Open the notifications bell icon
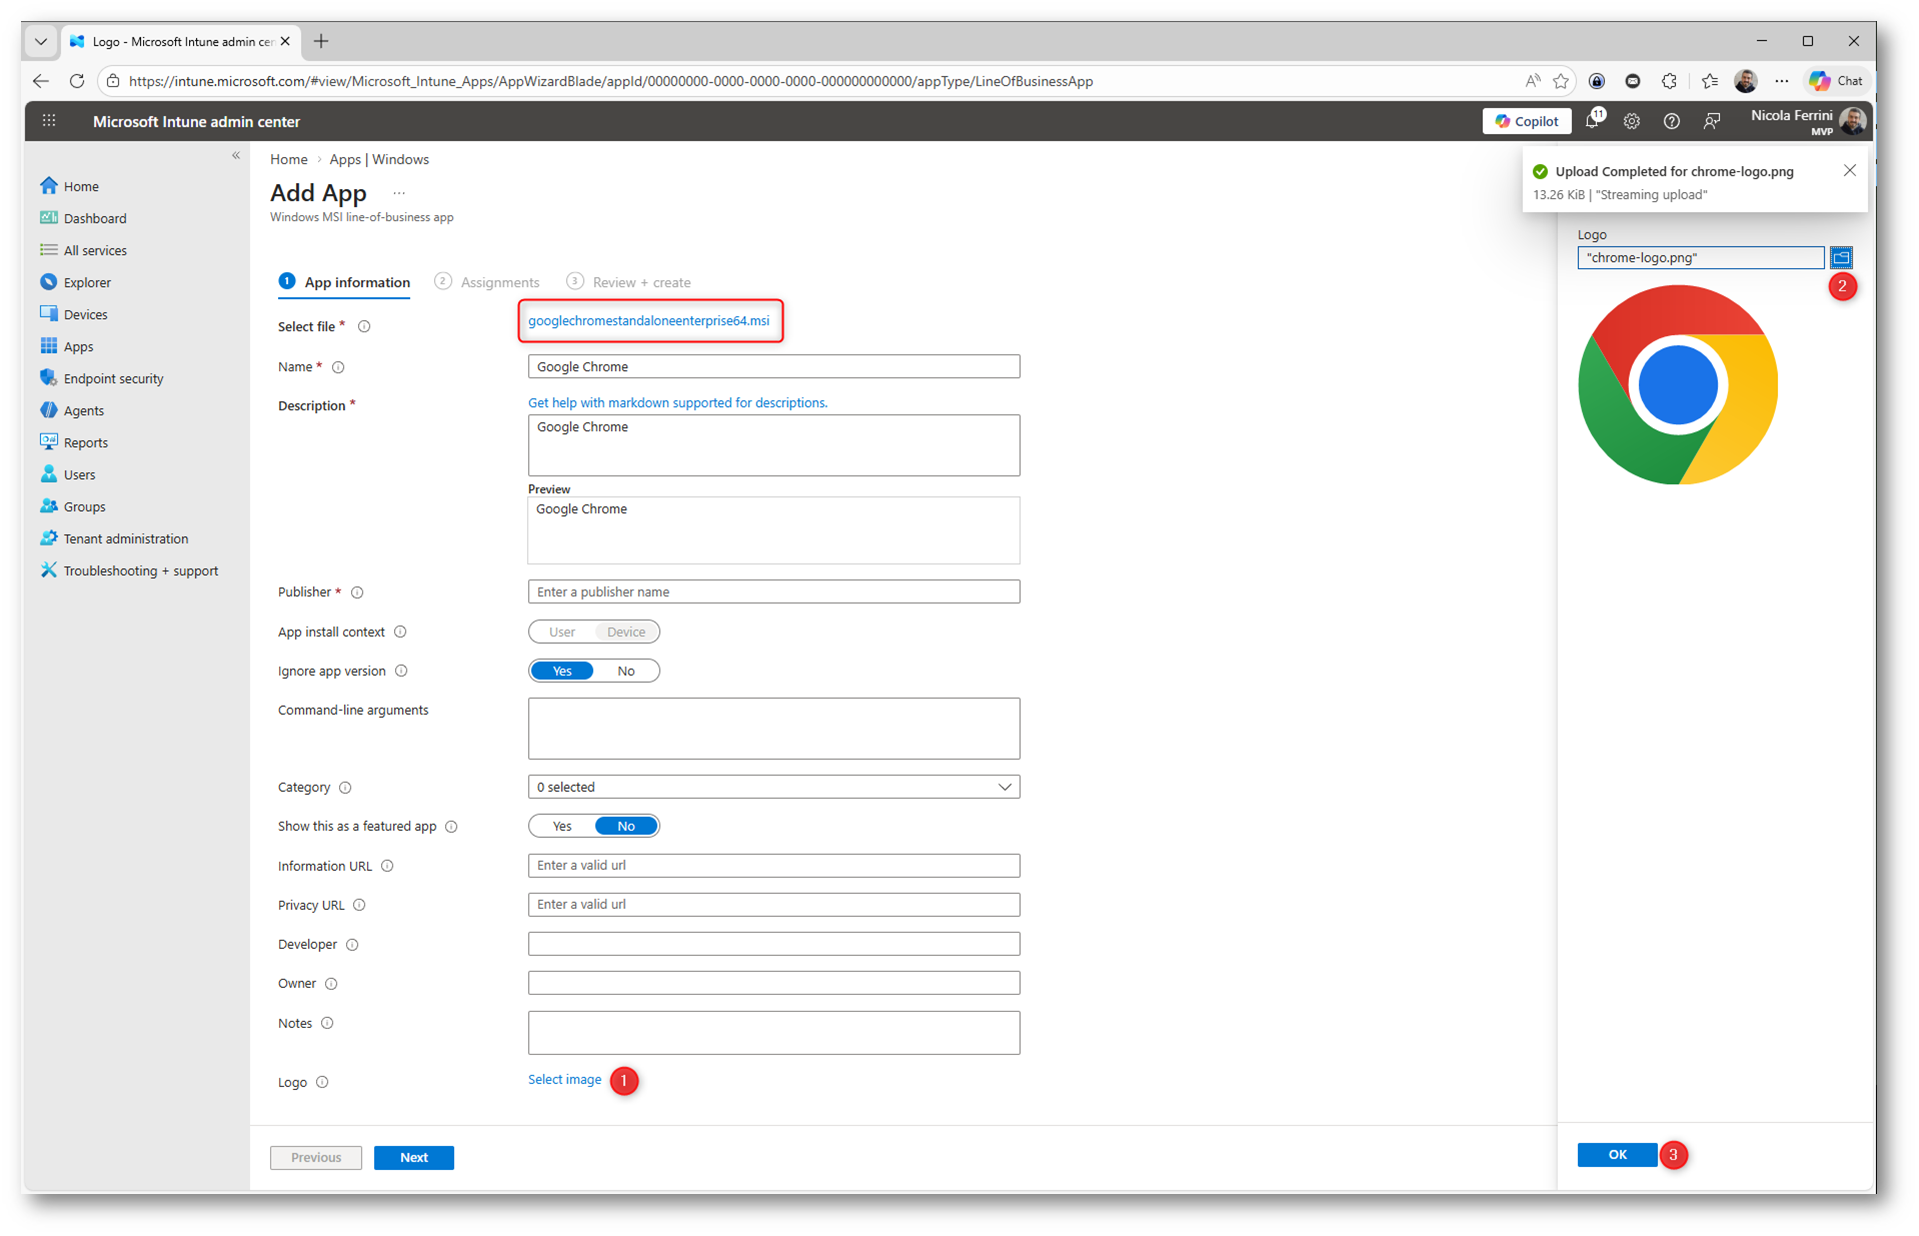Viewport: 1919px width, 1236px height. tap(1592, 121)
